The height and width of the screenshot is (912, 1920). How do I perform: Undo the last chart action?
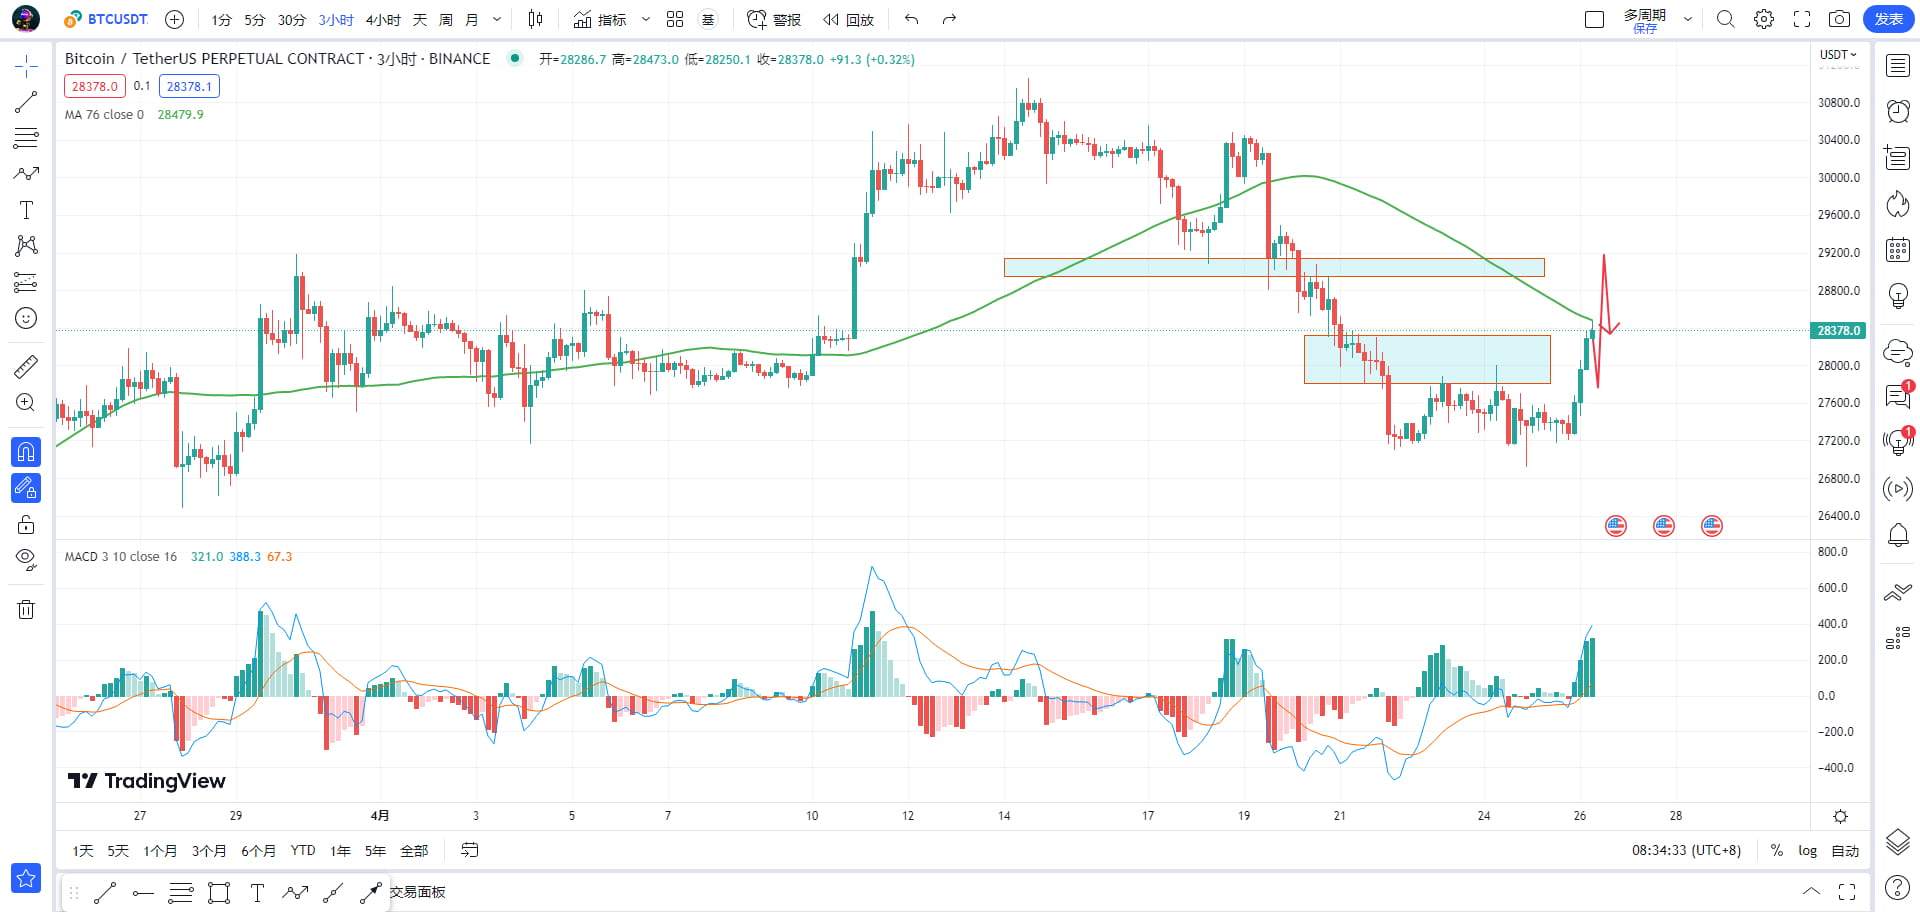pyautogui.click(x=911, y=19)
